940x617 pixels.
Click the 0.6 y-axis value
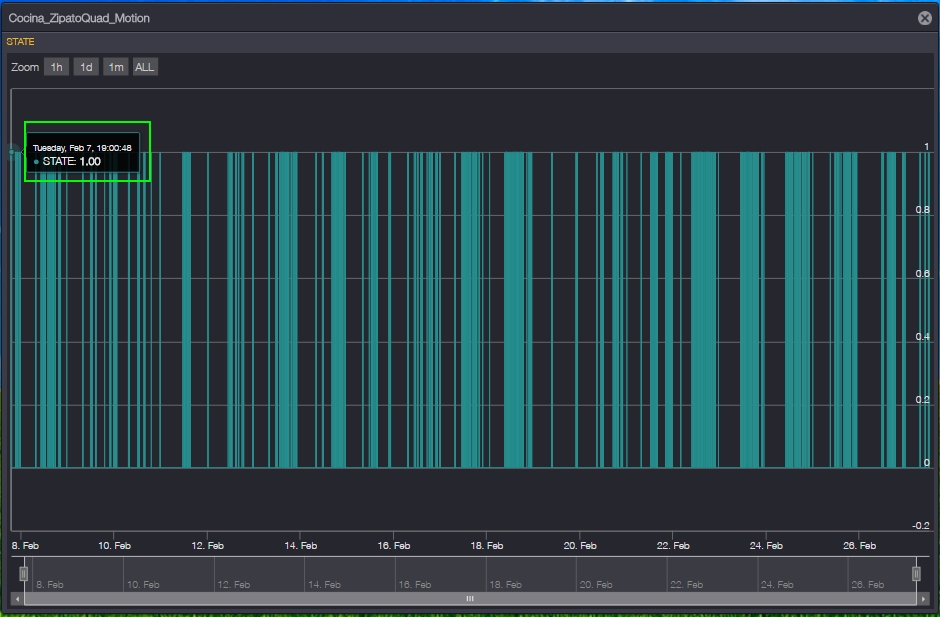(x=923, y=273)
